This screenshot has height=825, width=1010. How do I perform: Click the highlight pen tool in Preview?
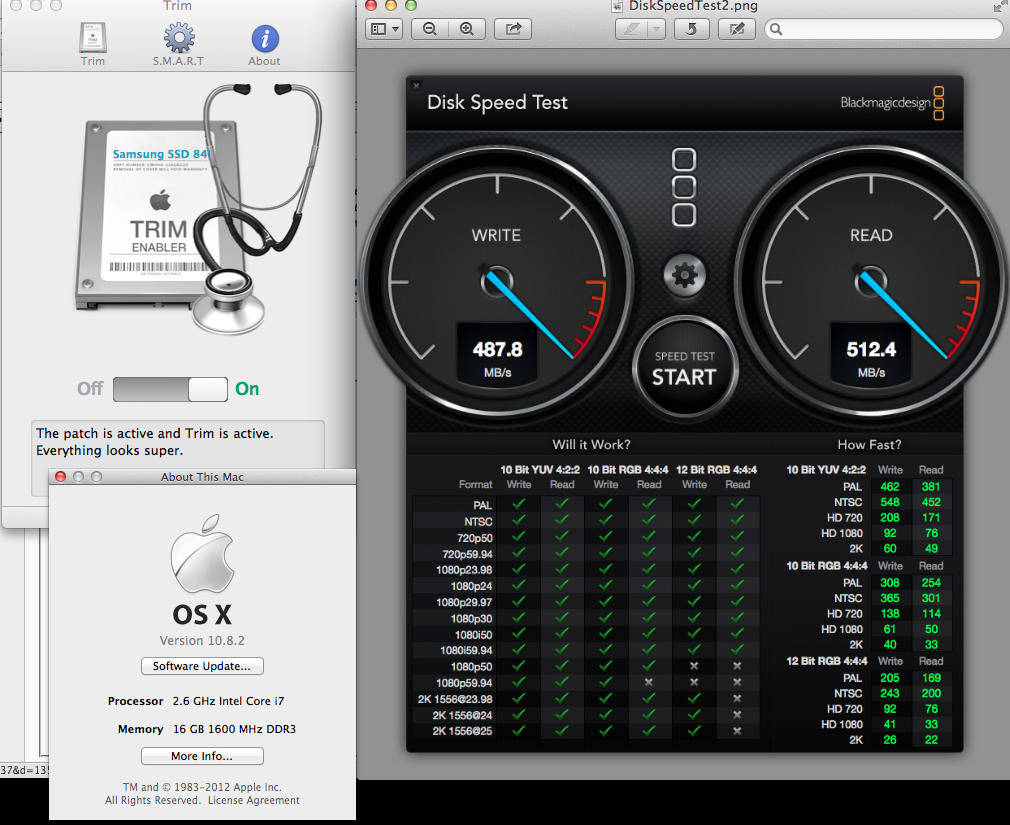tap(631, 29)
